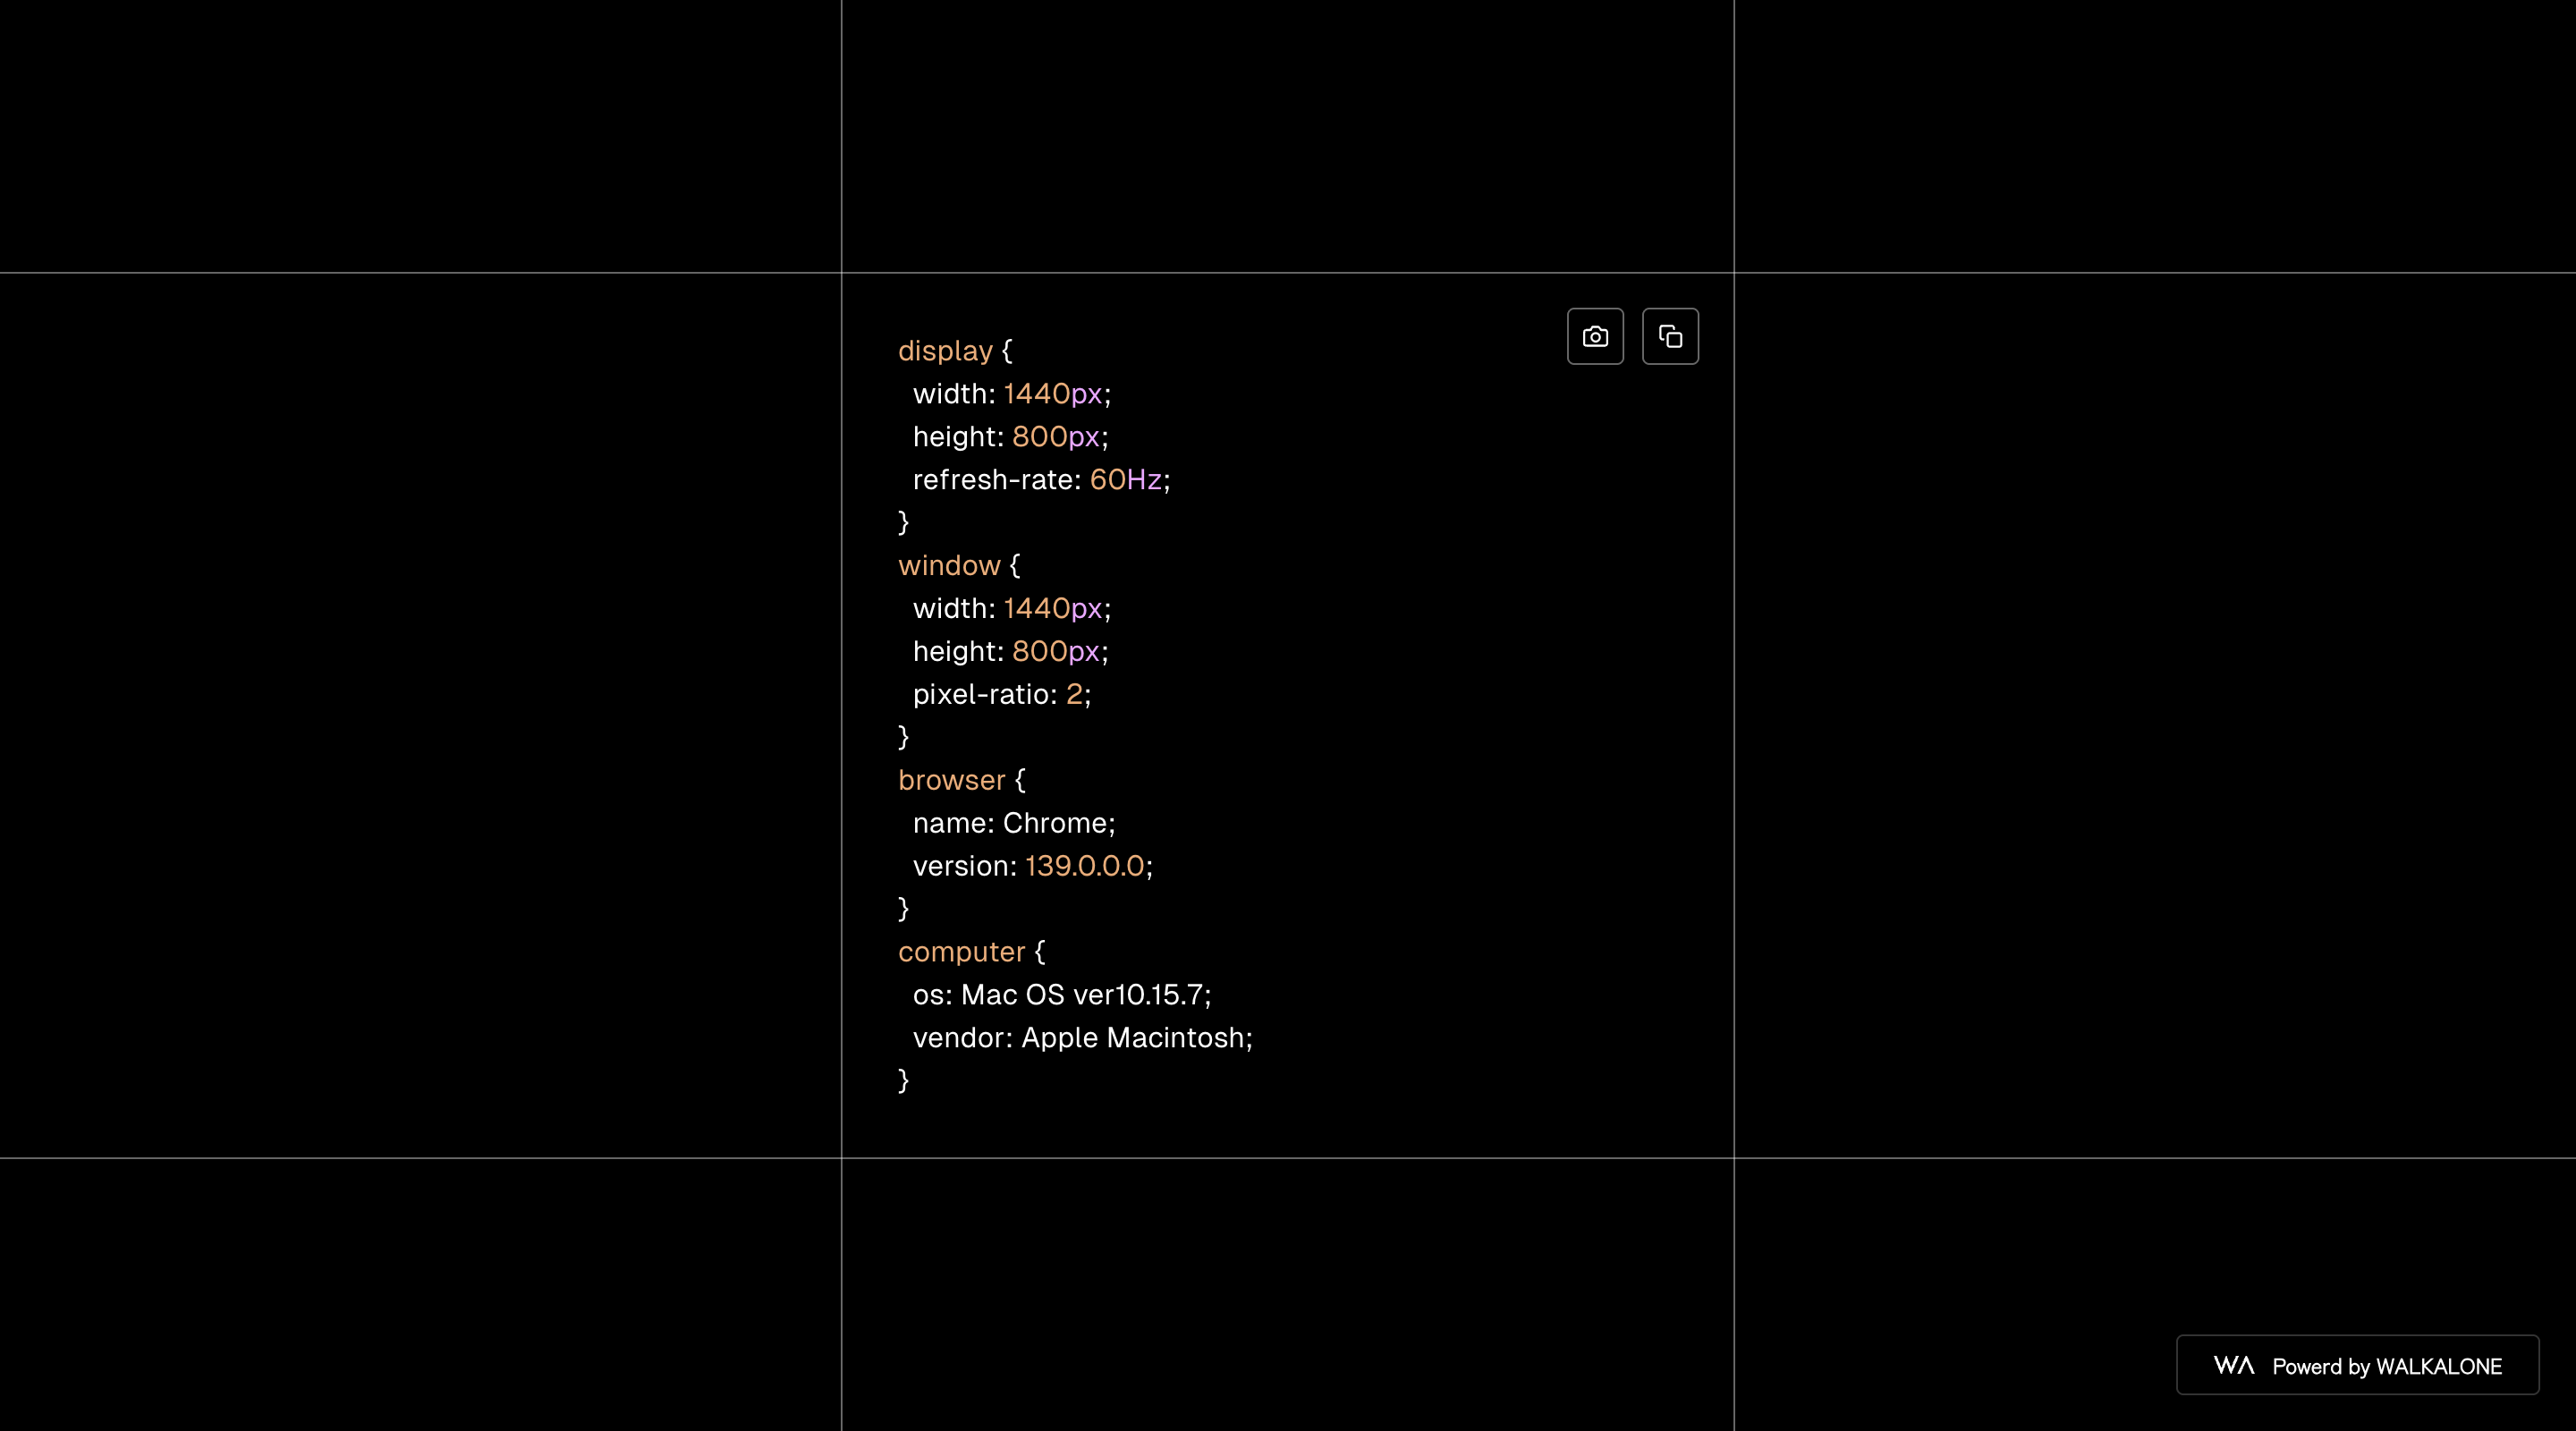Click the browser name Chrome text
This screenshot has height=1431, width=2576.
(1055, 823)
